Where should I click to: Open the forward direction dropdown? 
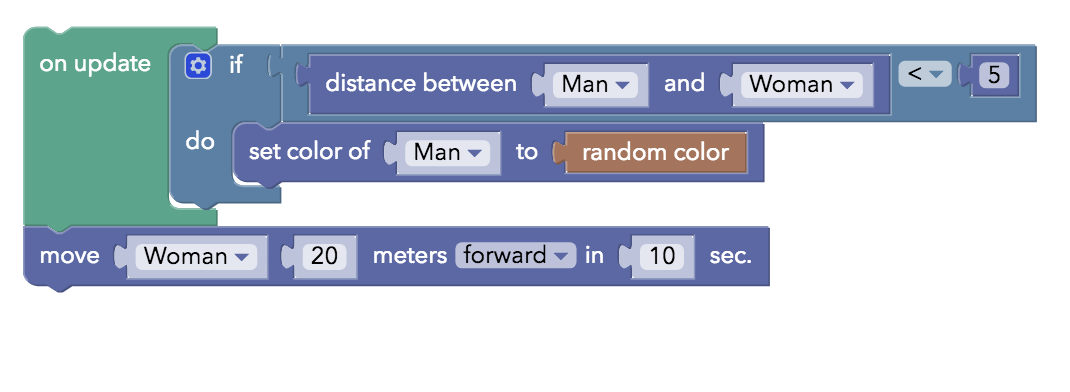515,255
